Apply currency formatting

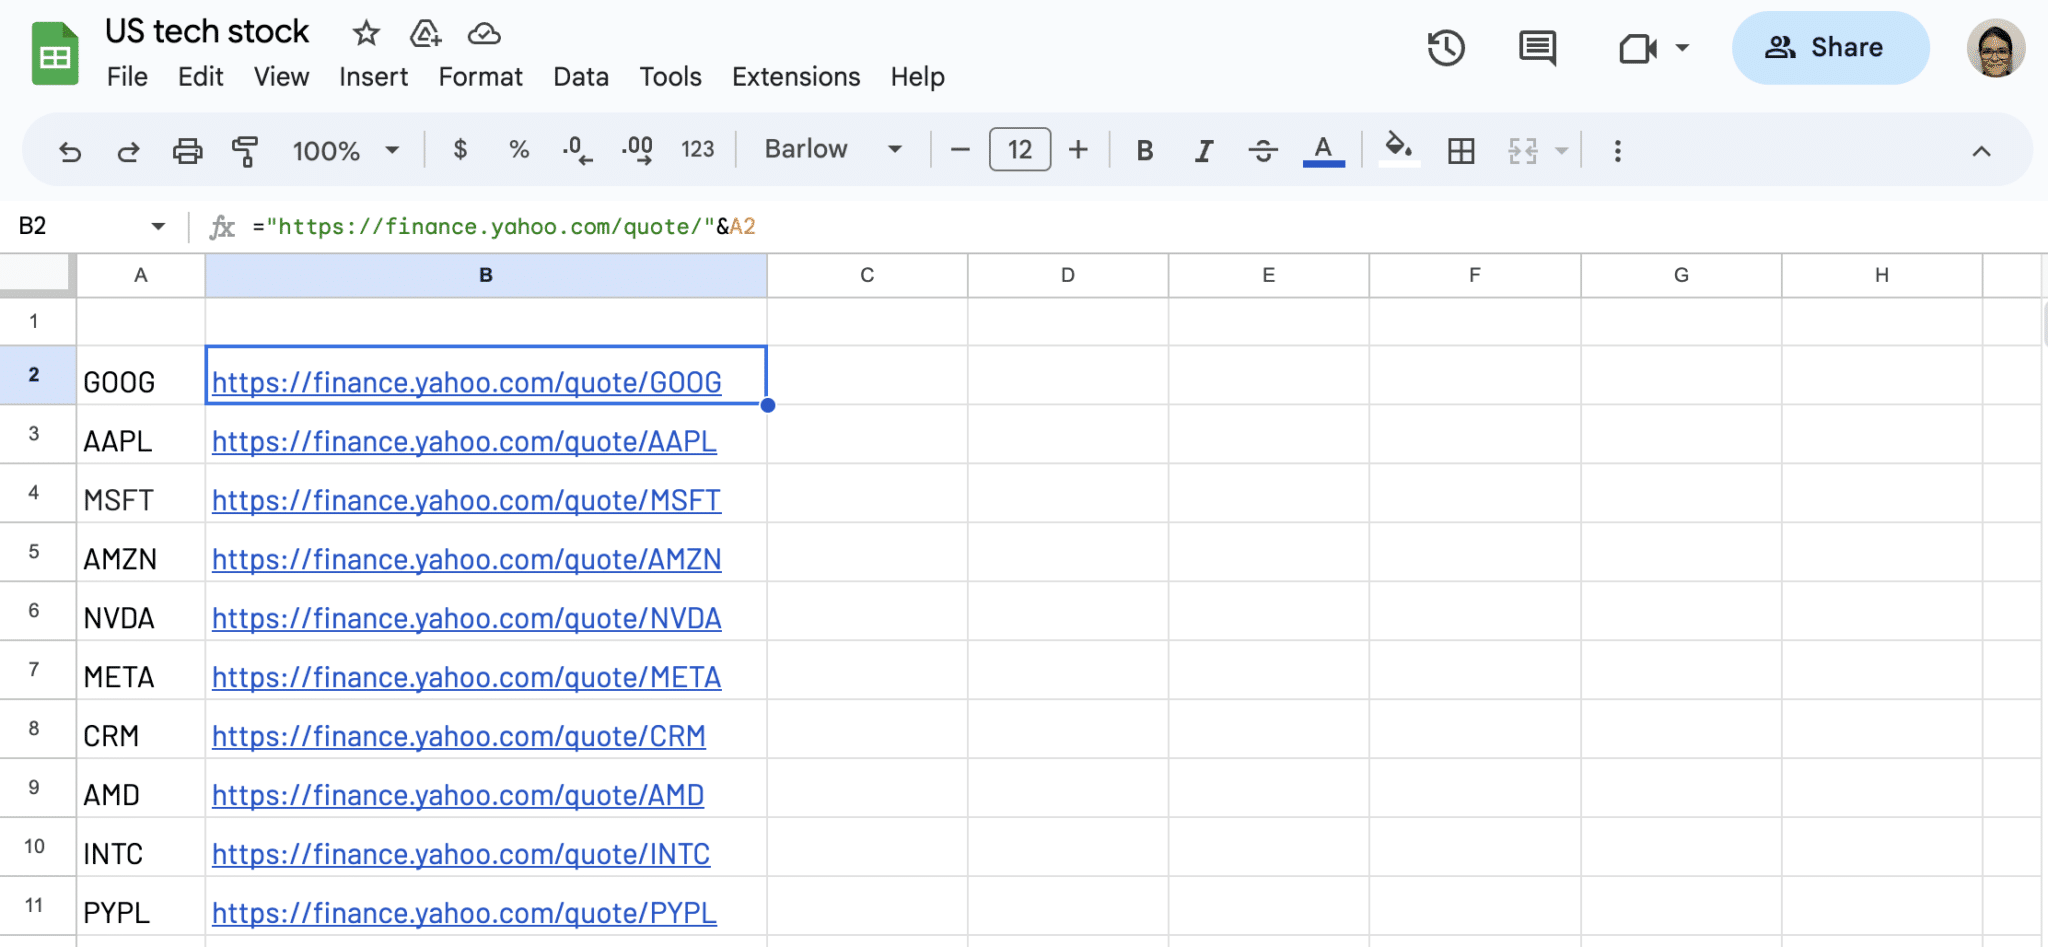[460, 150]
